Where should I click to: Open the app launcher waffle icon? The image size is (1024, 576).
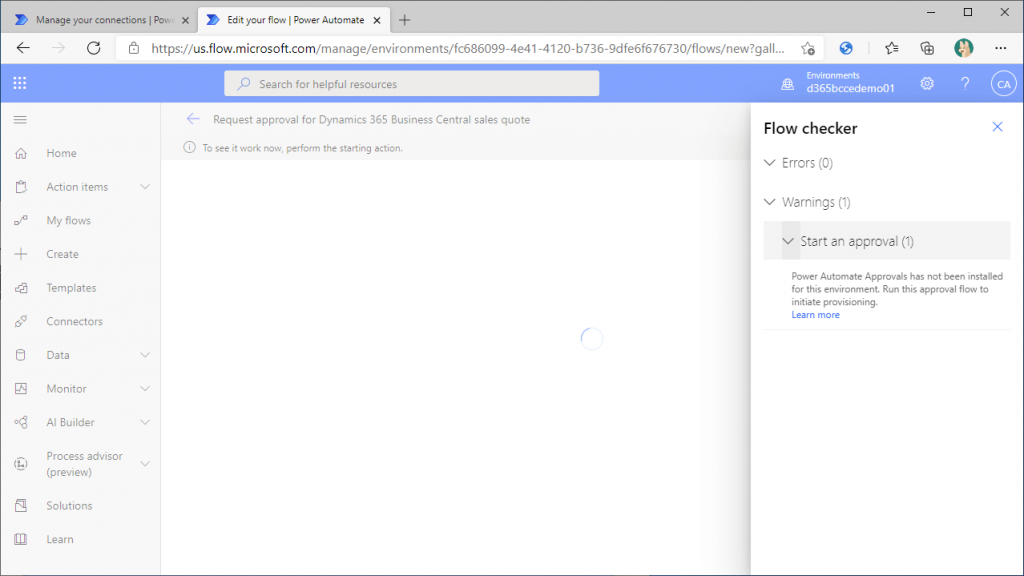pyautogui.click(x=20, y=83)
